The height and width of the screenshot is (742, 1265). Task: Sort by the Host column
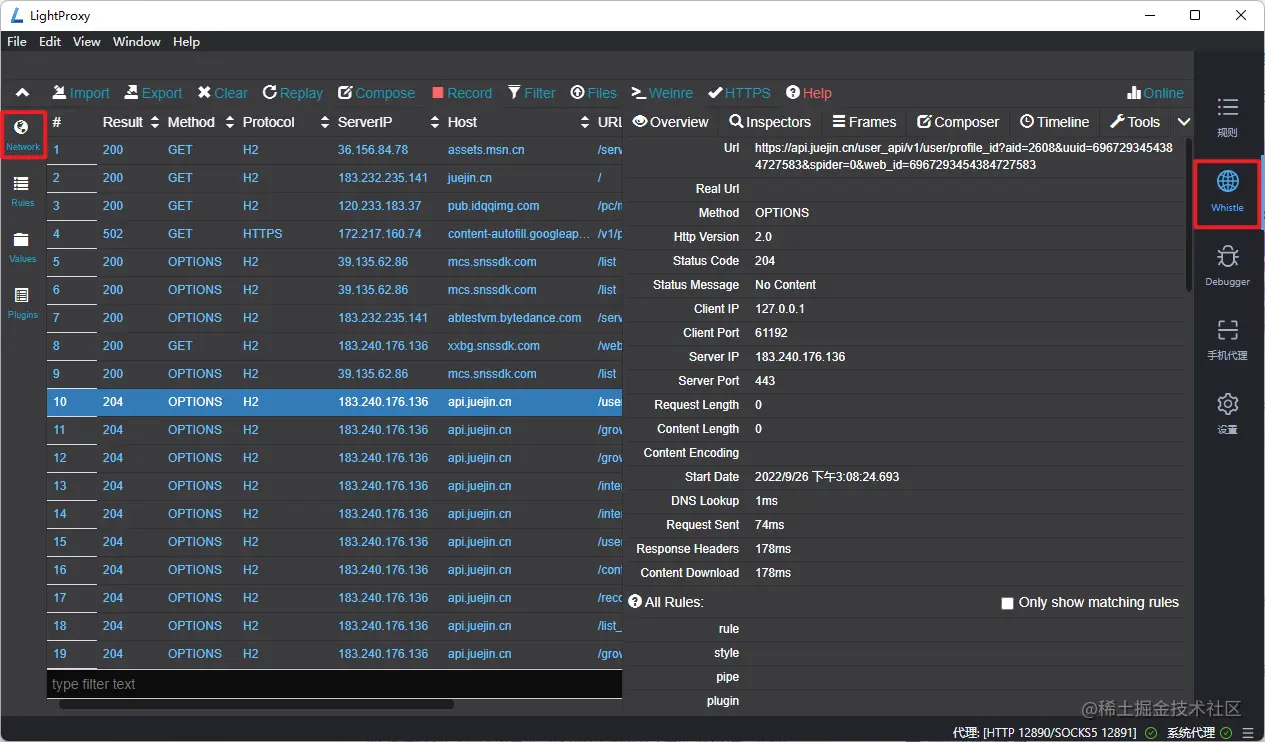(x=518, y=122)
